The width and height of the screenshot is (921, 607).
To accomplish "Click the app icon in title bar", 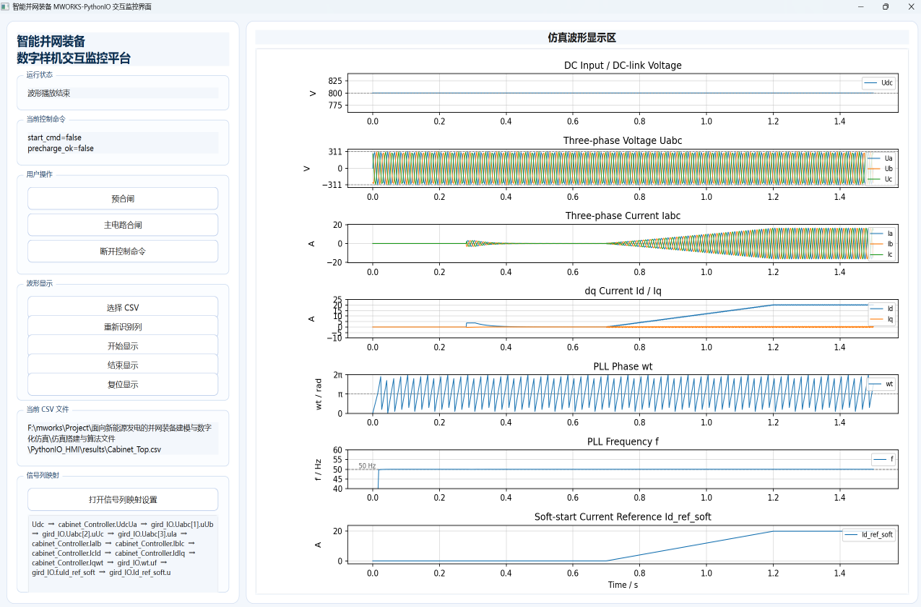I will pyautogui.click(x=5, y=6).
